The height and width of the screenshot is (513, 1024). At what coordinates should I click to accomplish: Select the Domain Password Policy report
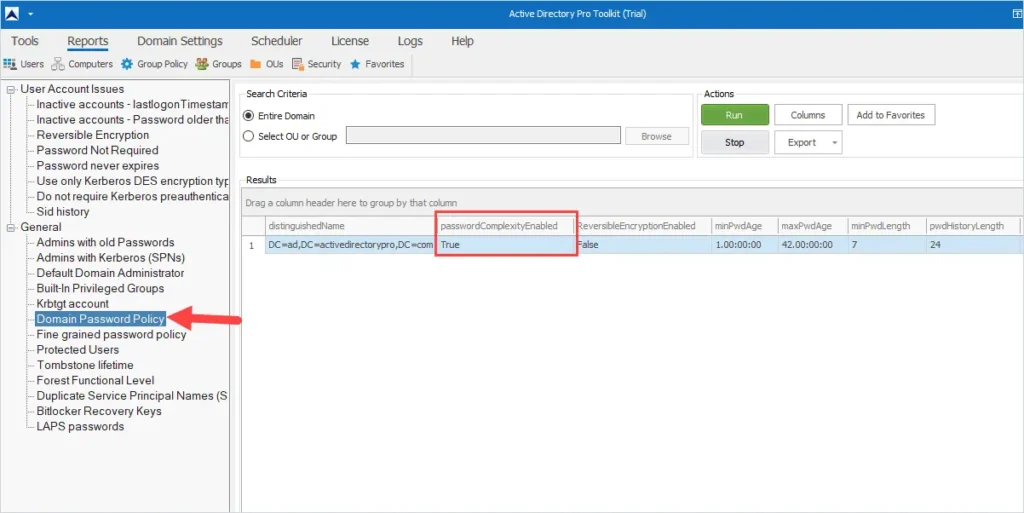tap(101, 319)
